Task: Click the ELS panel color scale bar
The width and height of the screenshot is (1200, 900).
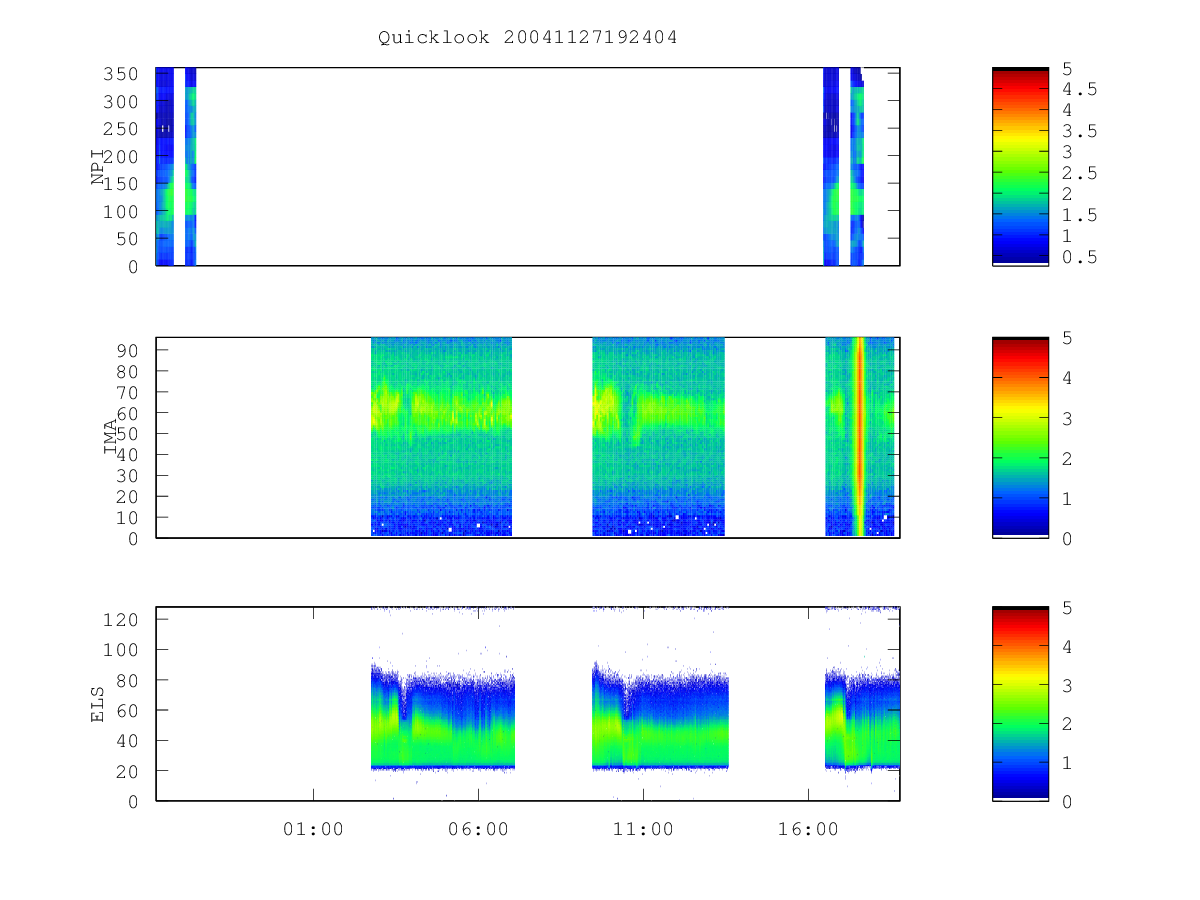Action: 1020,703
